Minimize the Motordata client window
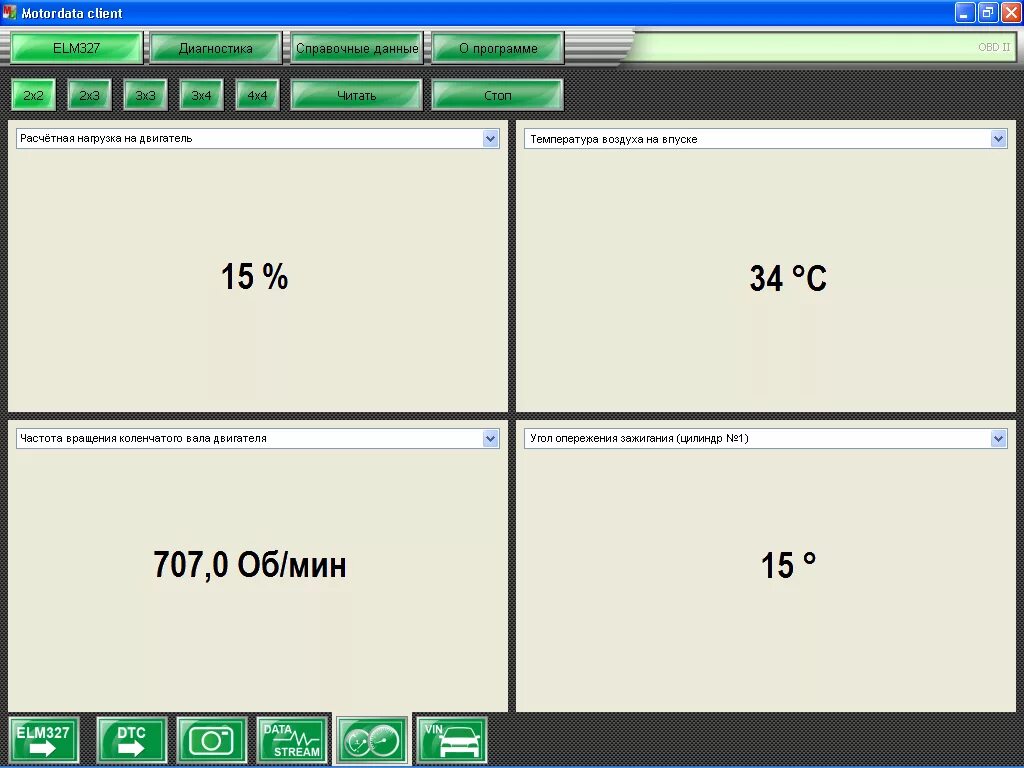Screen dimensions: 1024x768 (965, 12)
